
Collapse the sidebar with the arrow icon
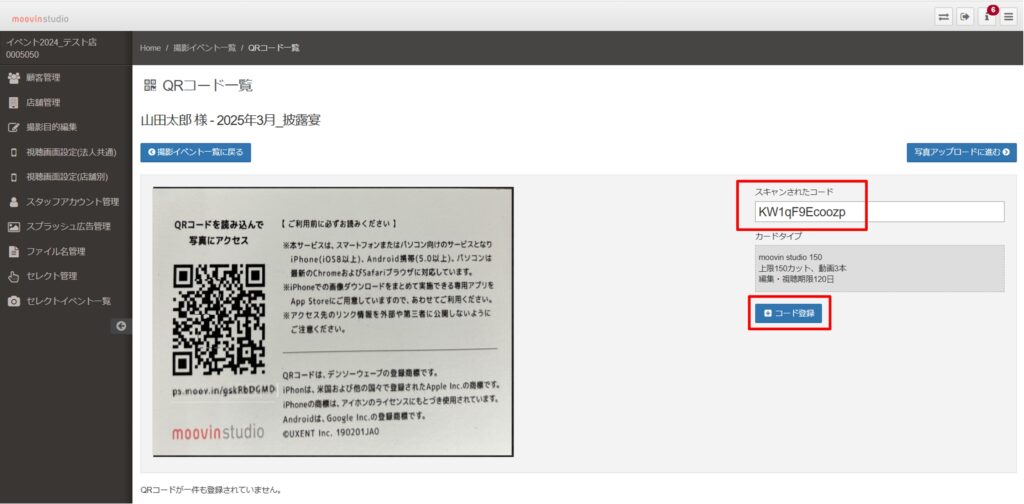(x=122, y=325)
